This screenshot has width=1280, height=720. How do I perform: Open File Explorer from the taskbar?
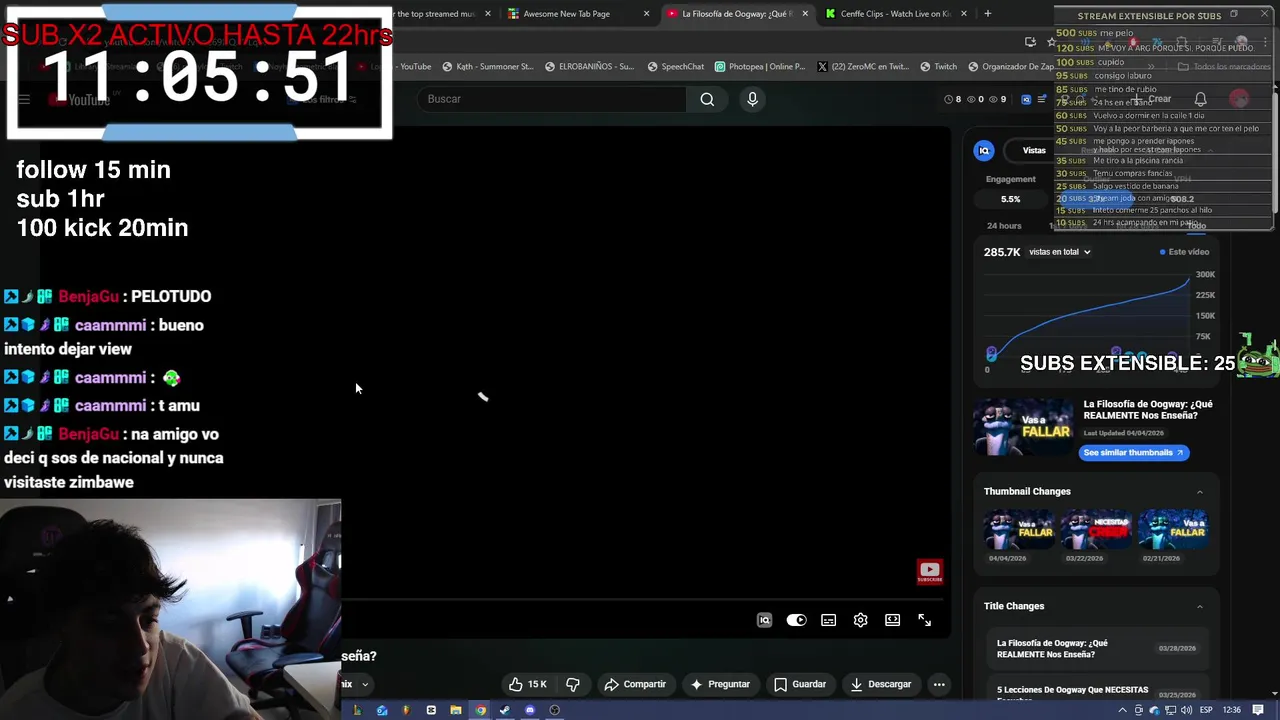tap(456, 710)
